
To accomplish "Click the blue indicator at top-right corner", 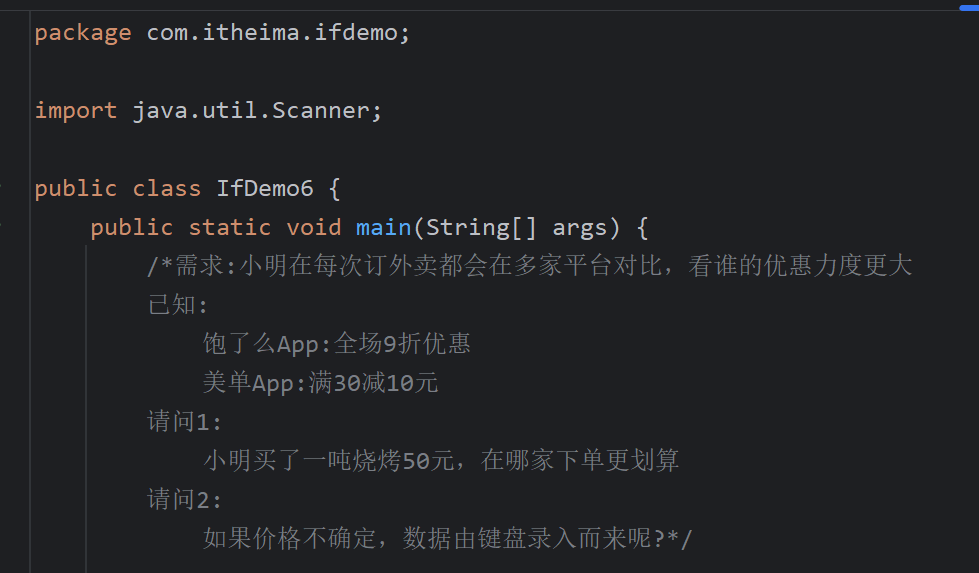I will point(969,7).
